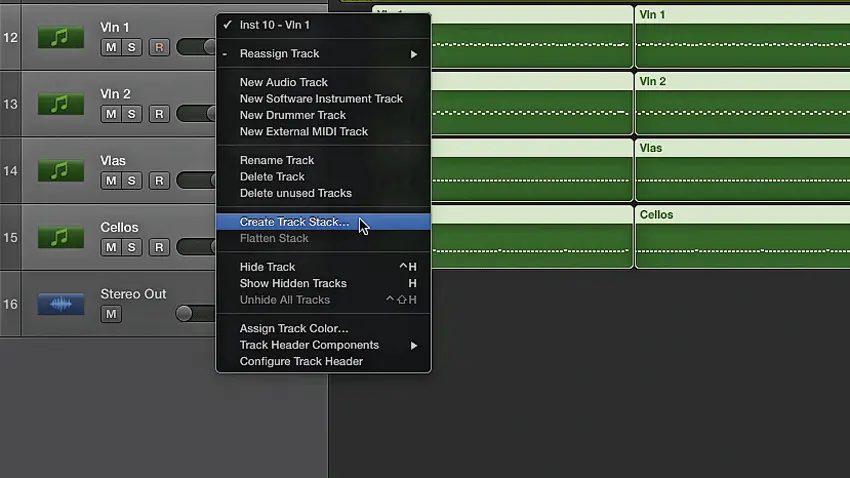Mute the Stereo Out track
The width and height of the screenshot is (850, 478).
(x=110, y=314)
